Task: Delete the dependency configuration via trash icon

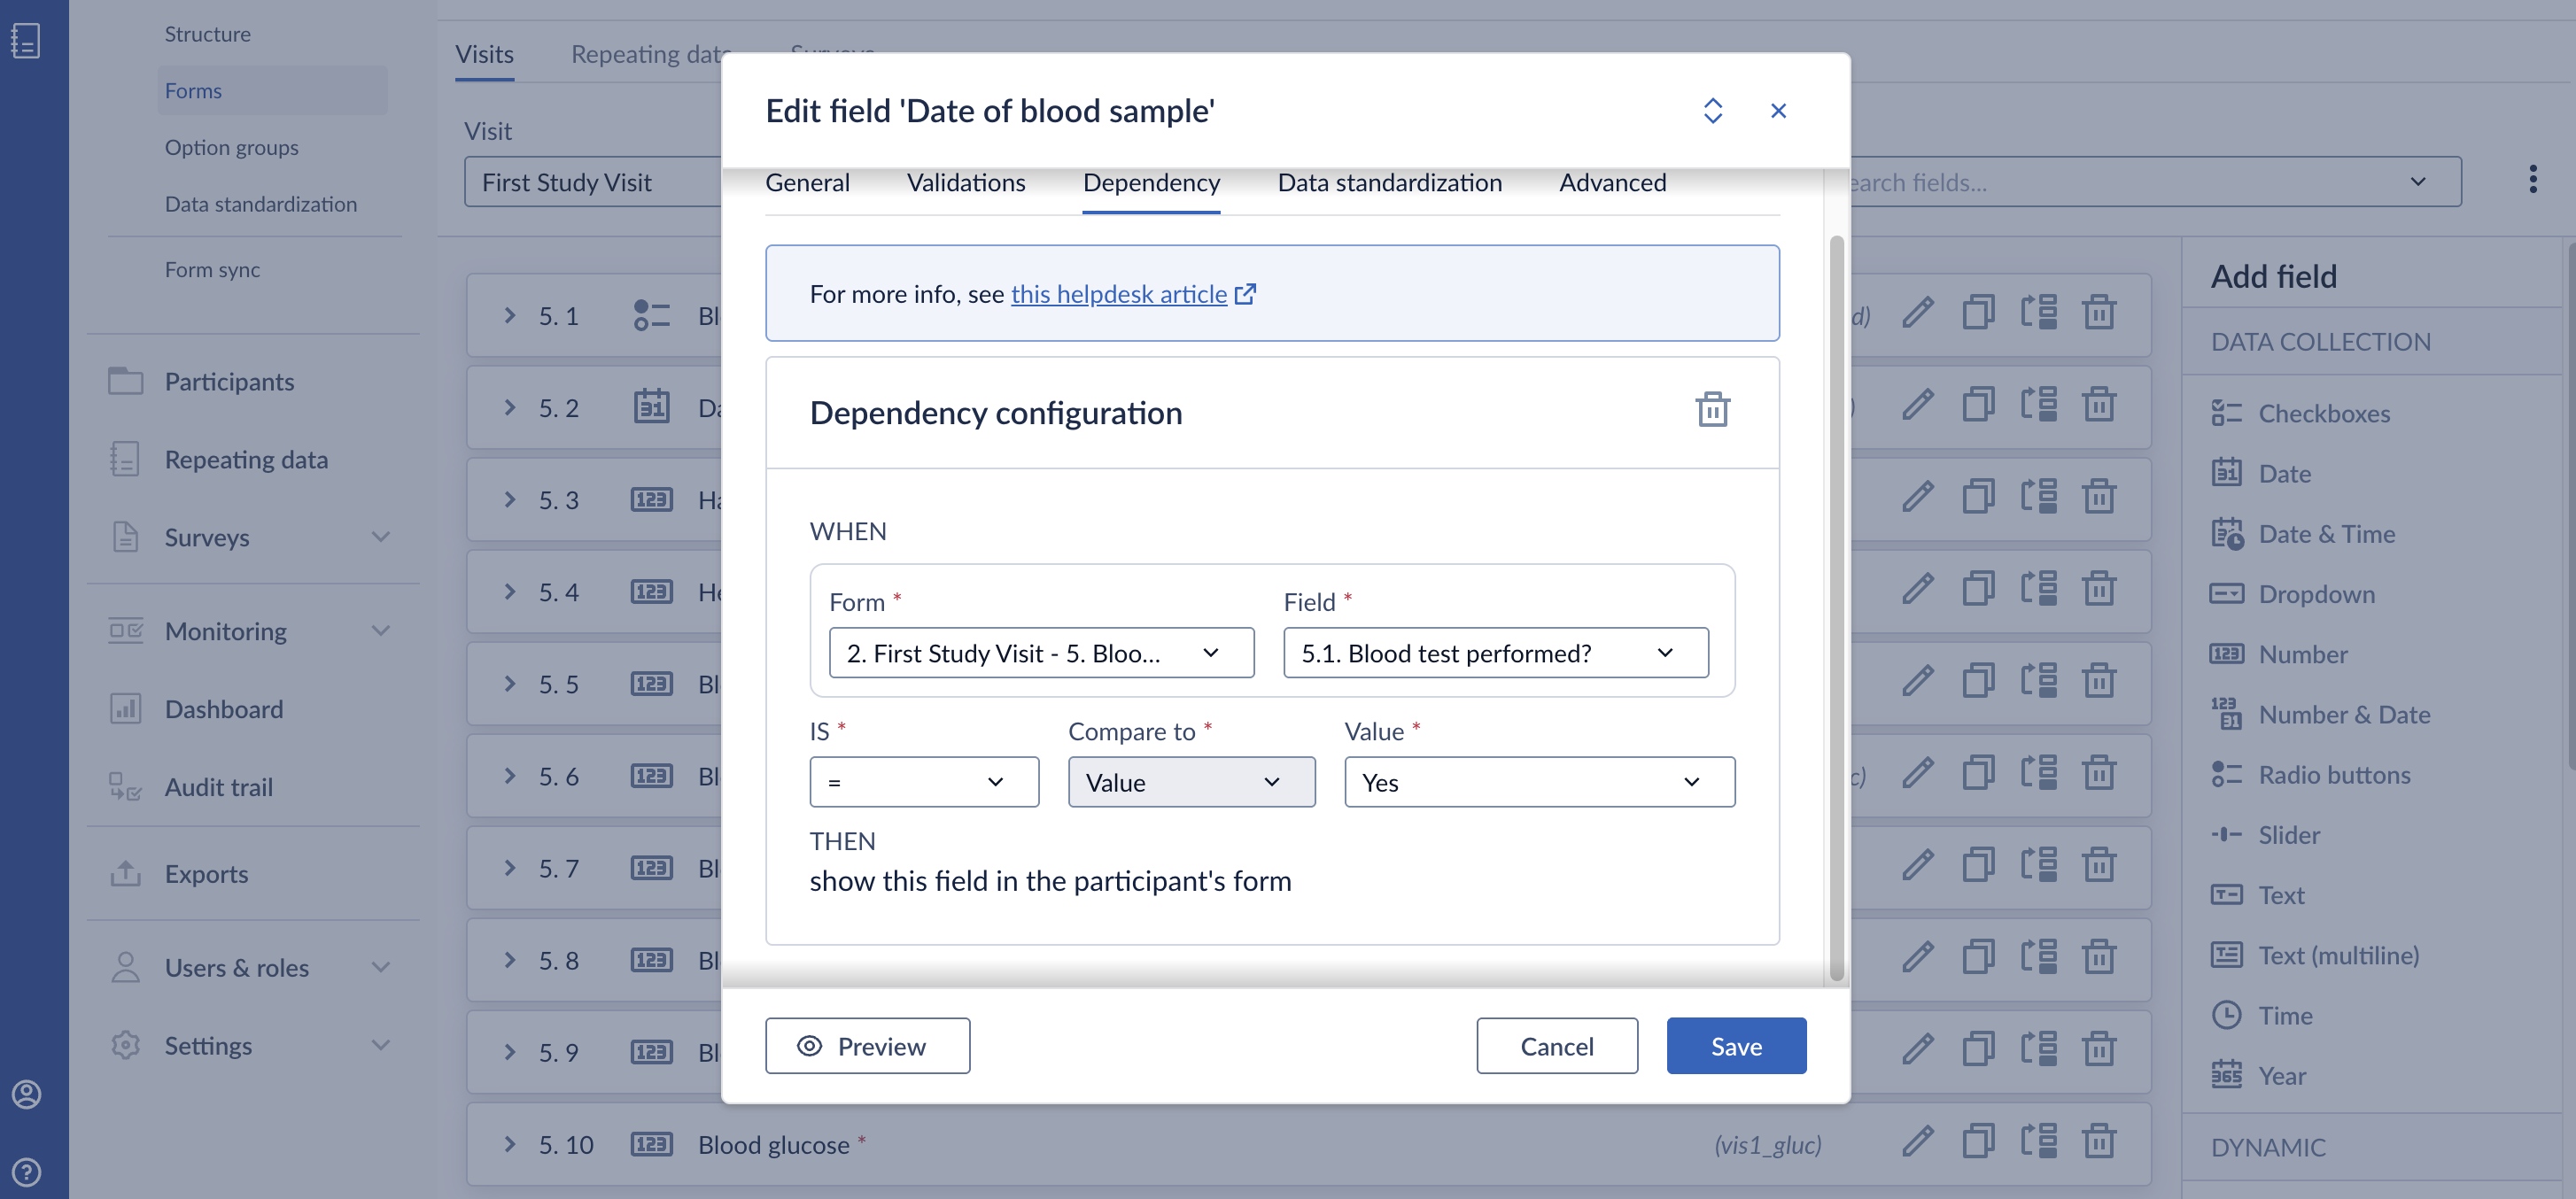Action: pyautogui.click(x=1712, y=410)
